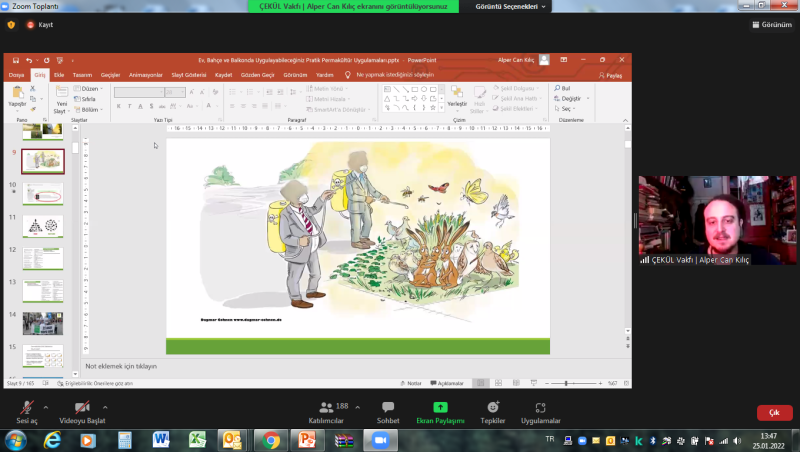Viewport: 800px width, 452px height.
Task: Click the green Ekran Paylaşımı share icon
Action: [440, 410]
